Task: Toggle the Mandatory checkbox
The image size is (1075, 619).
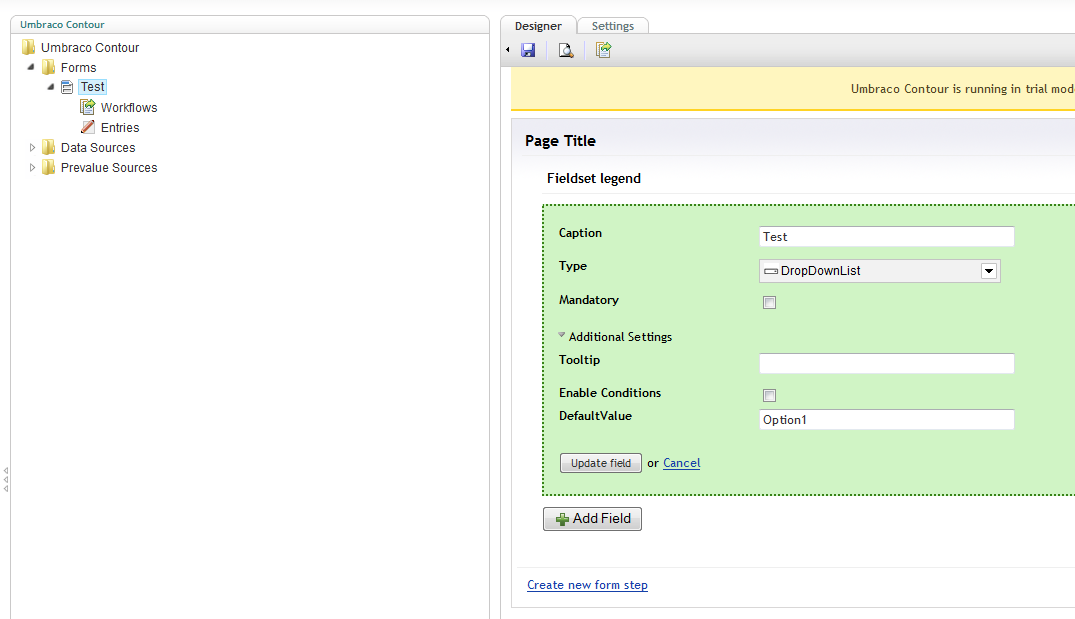Action: tap(769, 303)
